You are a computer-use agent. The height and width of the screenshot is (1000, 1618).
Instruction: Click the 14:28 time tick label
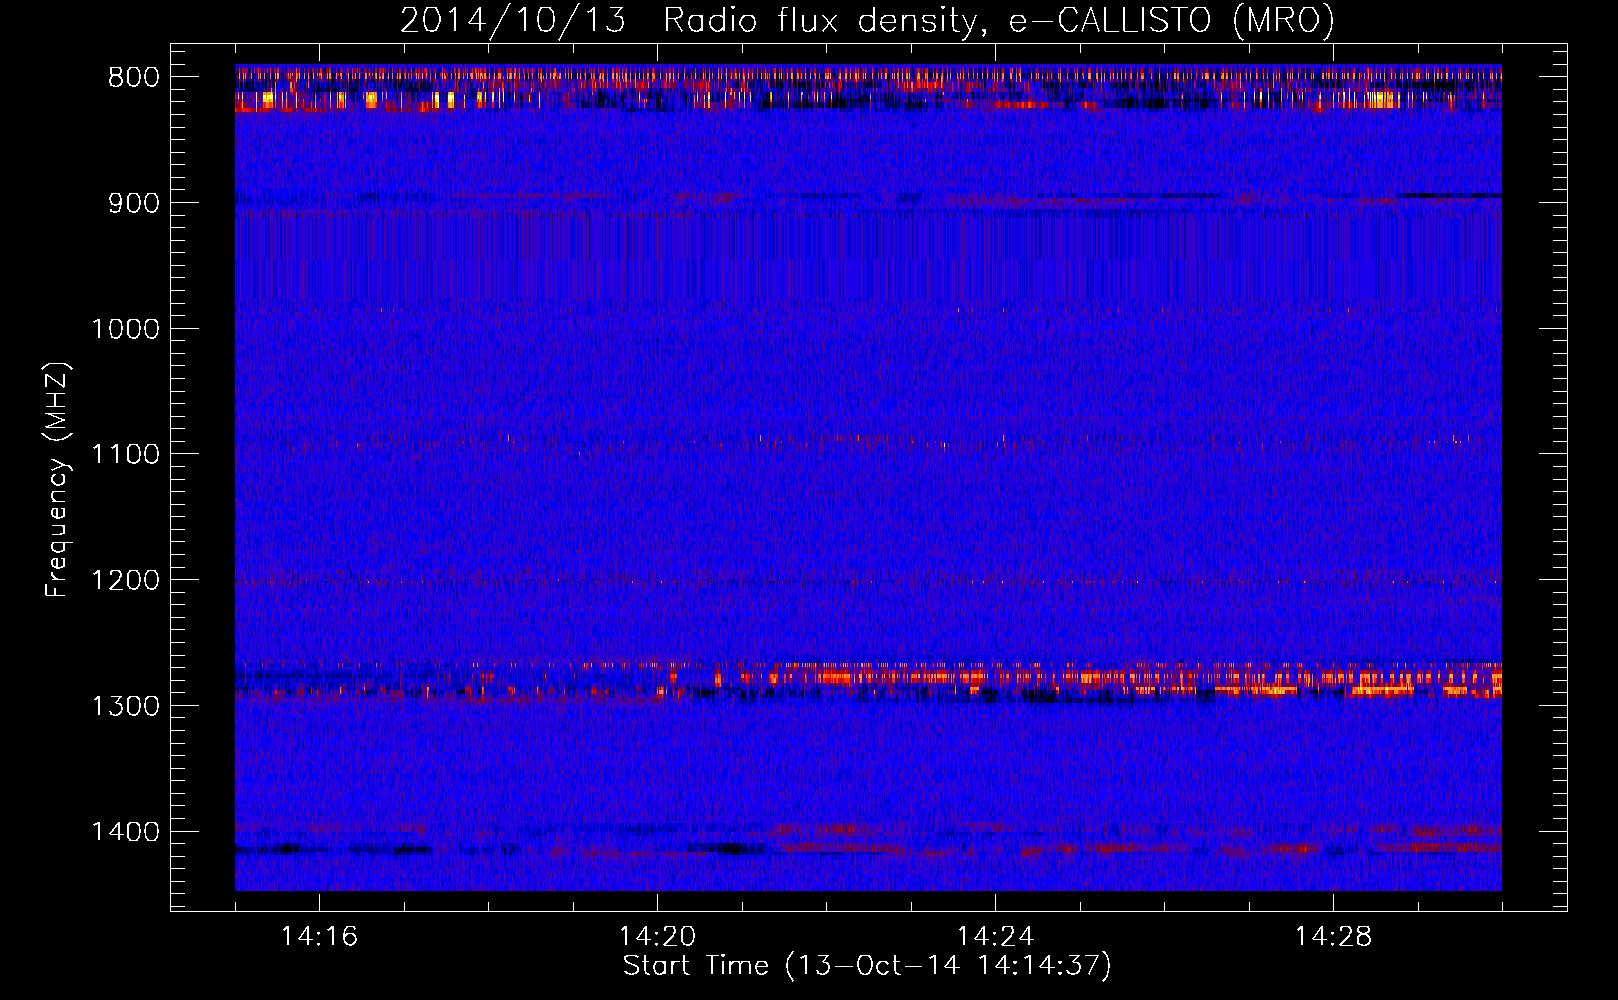(x=1333, y=937)
